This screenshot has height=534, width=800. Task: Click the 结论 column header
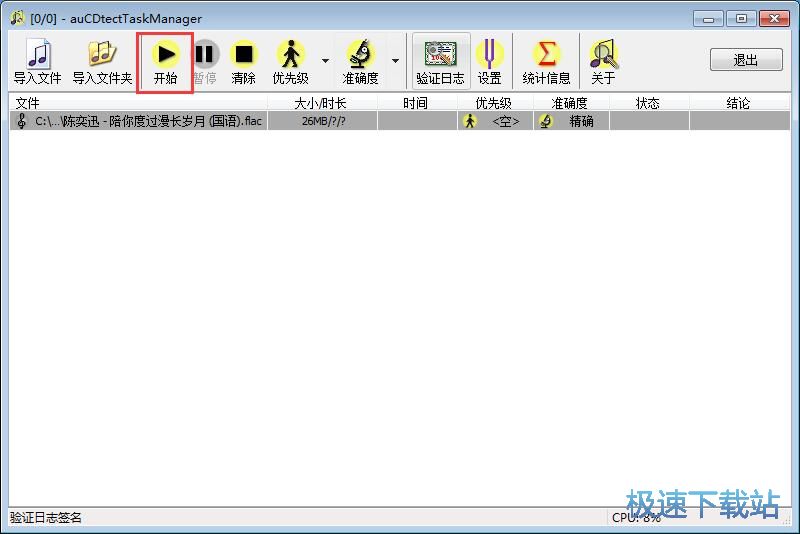pos(739,103)
